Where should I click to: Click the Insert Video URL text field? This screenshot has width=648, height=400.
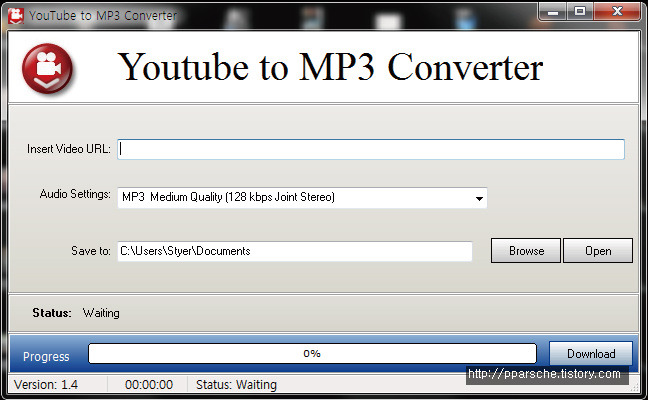point(371,149)
